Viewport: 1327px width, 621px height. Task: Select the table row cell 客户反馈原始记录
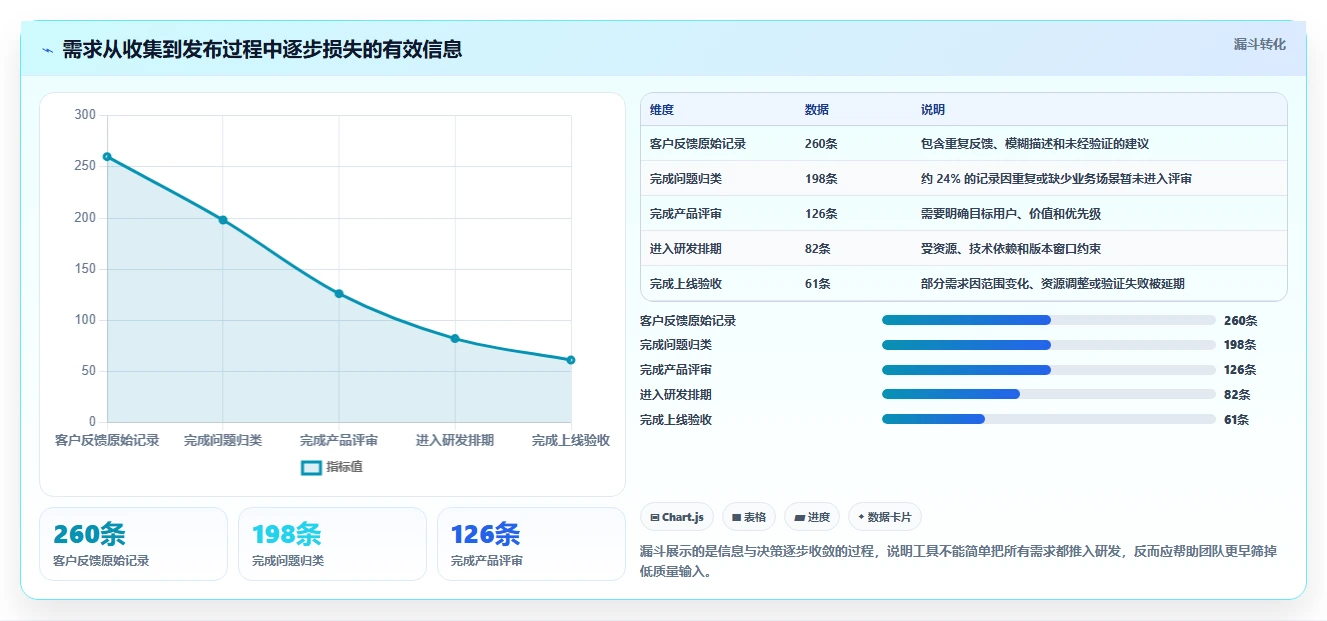tap(698, 144)
